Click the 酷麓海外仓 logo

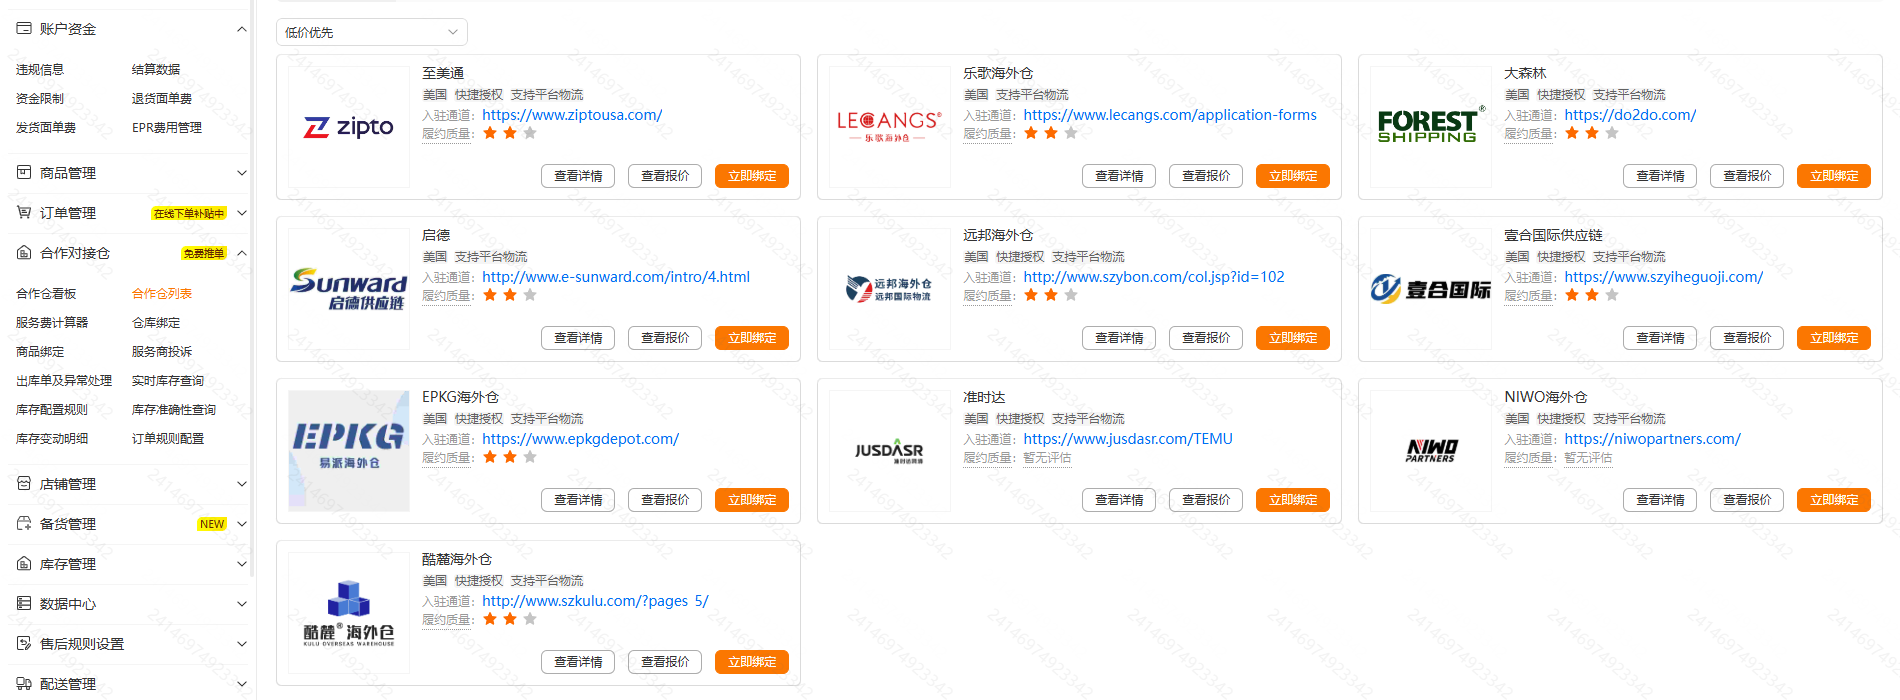[x=348, y=613]
